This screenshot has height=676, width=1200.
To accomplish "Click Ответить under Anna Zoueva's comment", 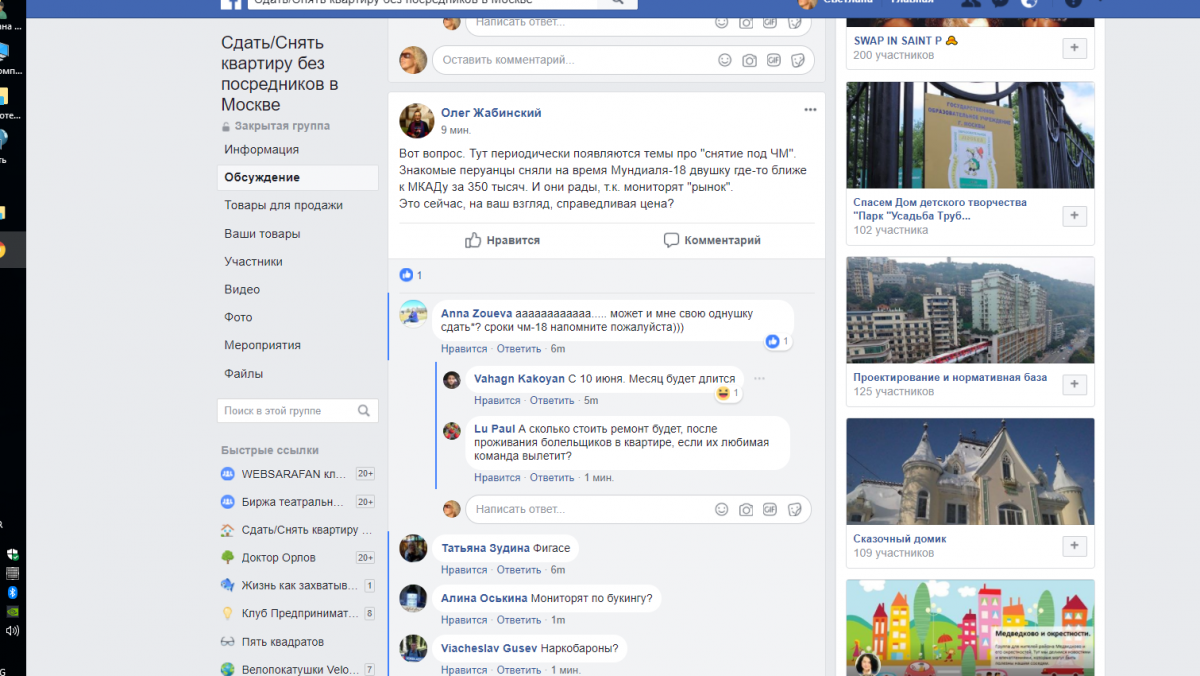I will (519, 349).
